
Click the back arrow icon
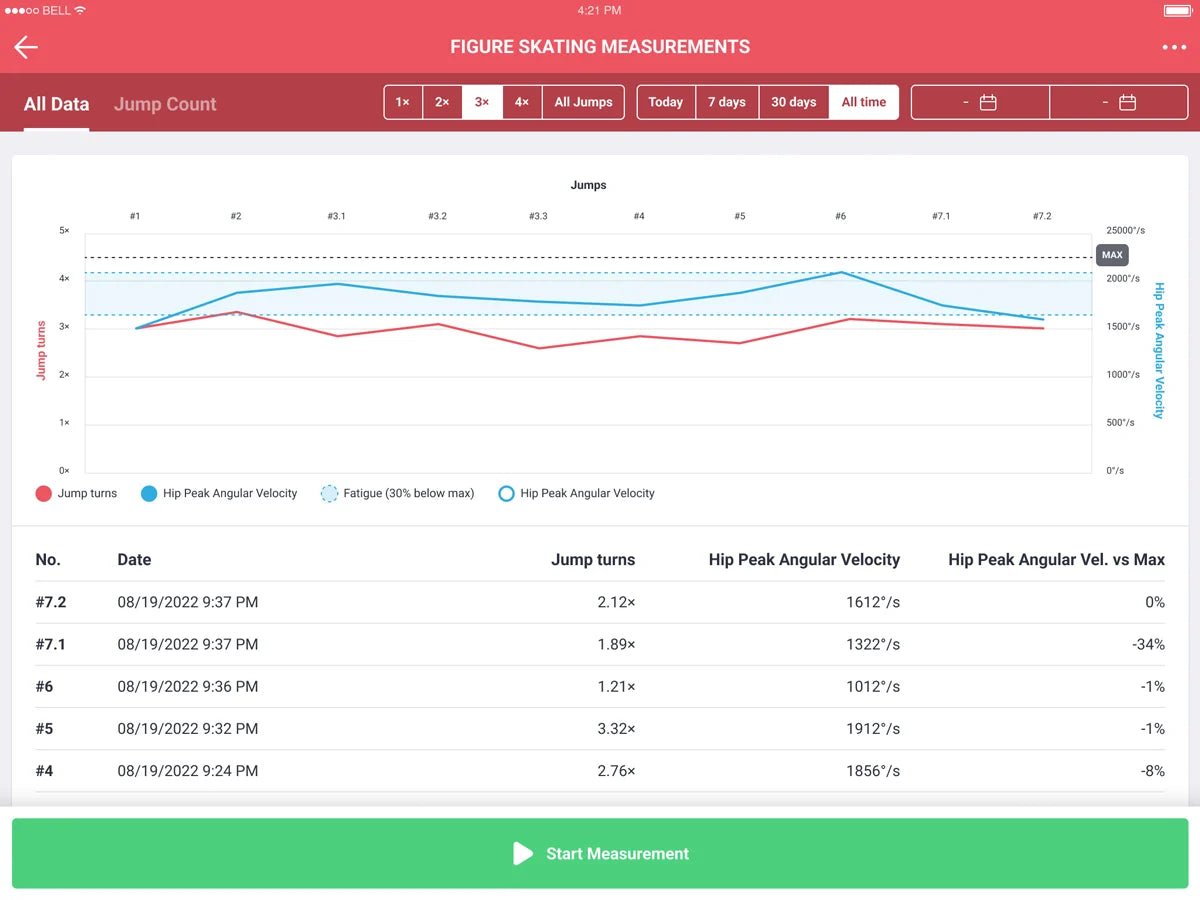(25, 46)
